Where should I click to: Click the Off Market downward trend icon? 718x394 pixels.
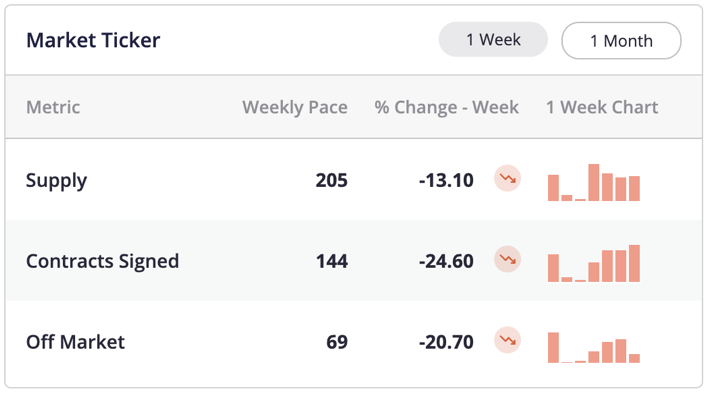pyautogui.click(x=507, y=340)
